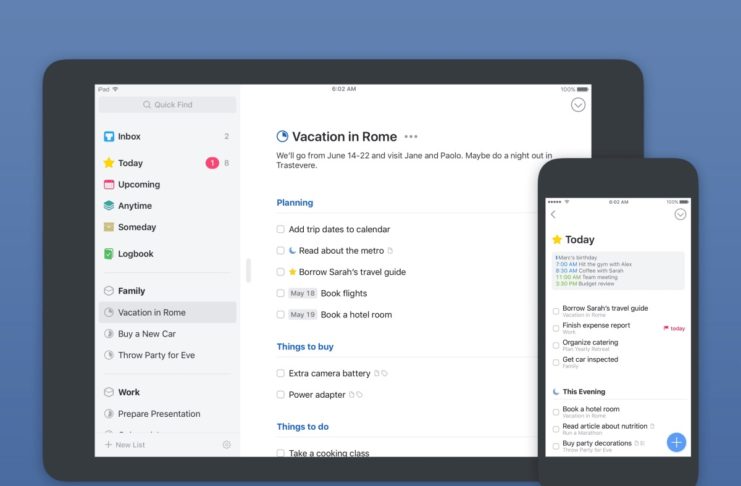Open sidebar settings gear icon
Image resolution: width=741 pixels, height=486 pixels.
[x=226, y=445]
